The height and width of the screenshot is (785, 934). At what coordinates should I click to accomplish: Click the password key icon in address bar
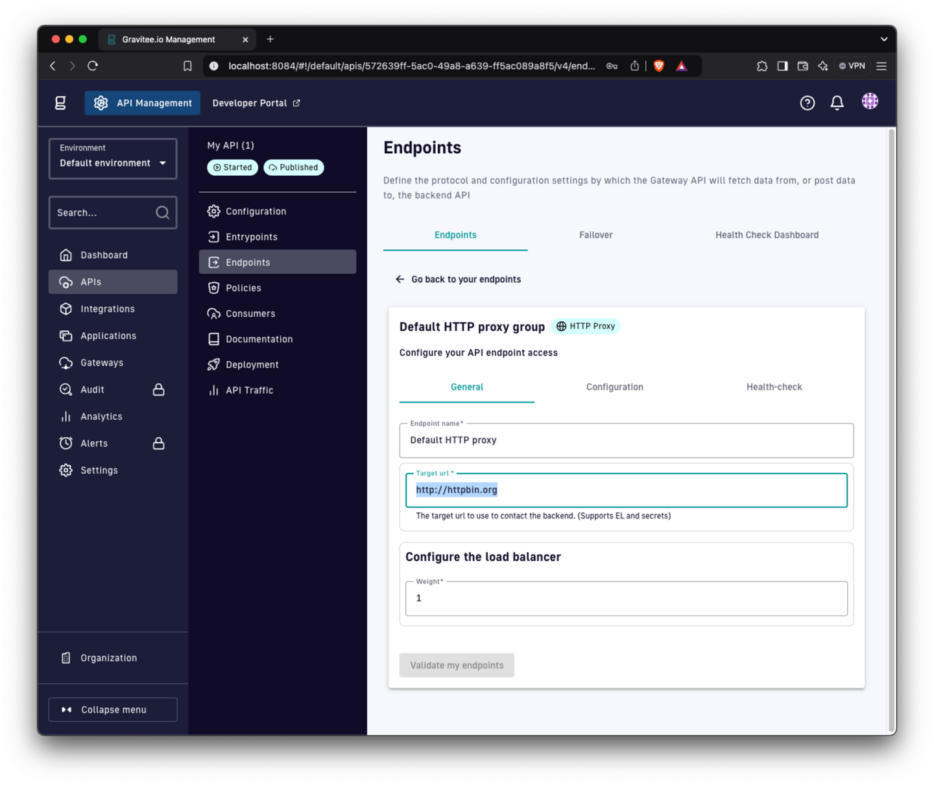(x=612, y=66)
